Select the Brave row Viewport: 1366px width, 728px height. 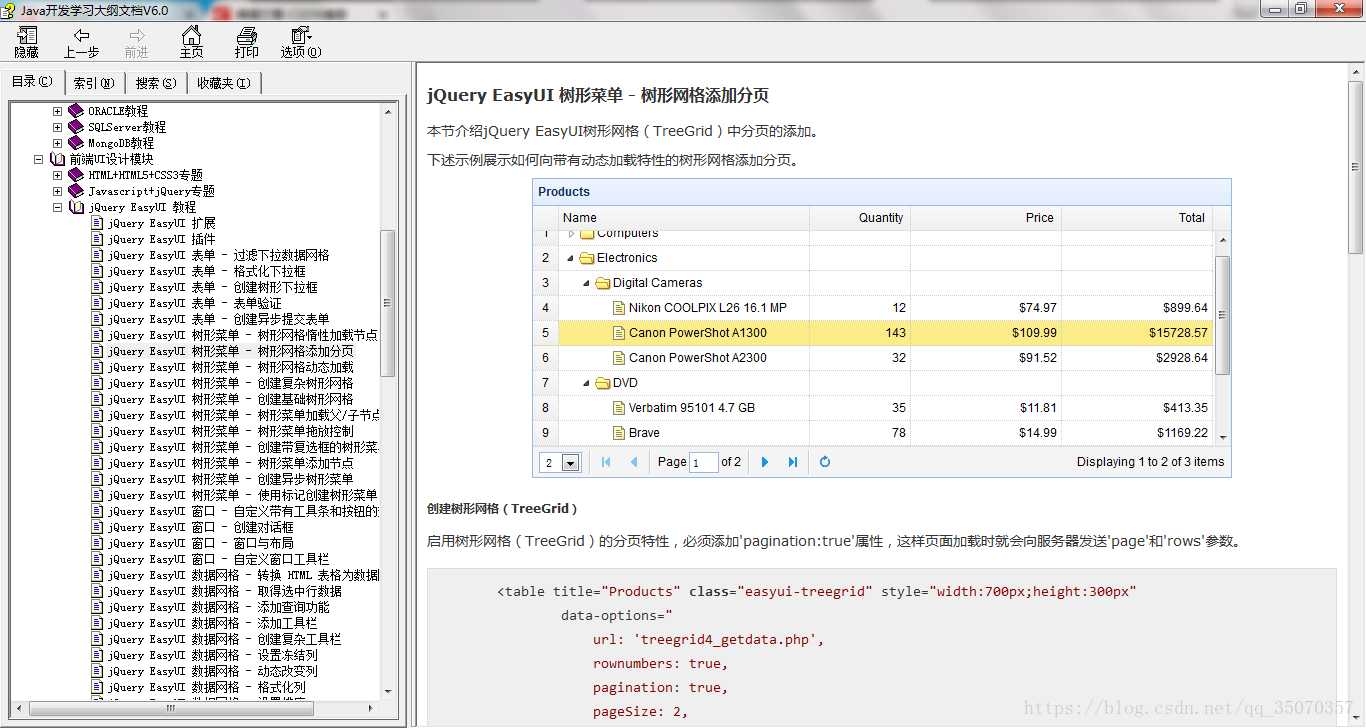tap(873, 433)
